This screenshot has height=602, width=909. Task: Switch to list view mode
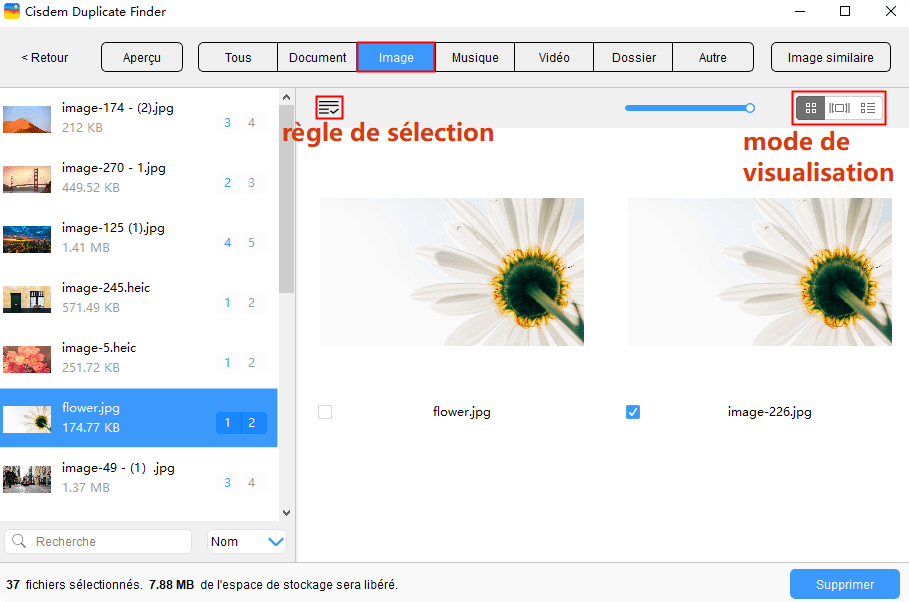(866, 107)
